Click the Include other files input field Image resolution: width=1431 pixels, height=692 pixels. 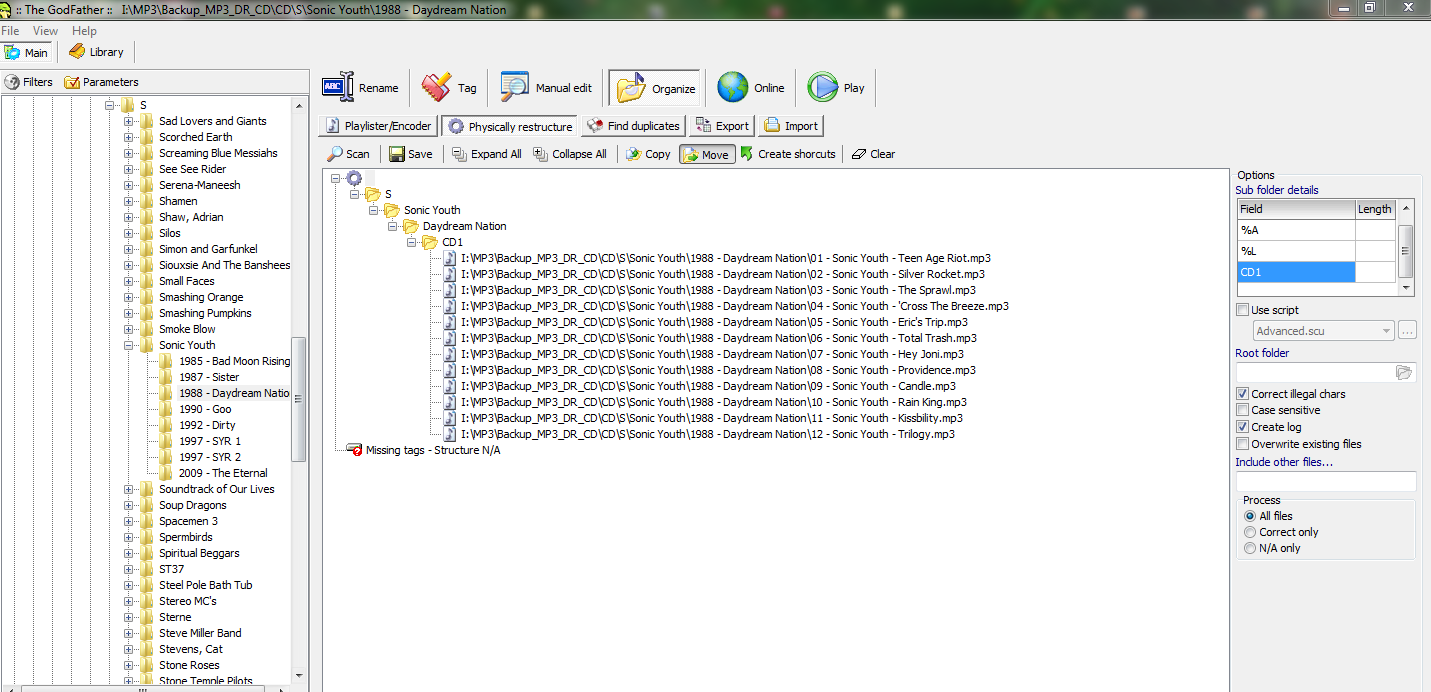(x=1325, y=481)
